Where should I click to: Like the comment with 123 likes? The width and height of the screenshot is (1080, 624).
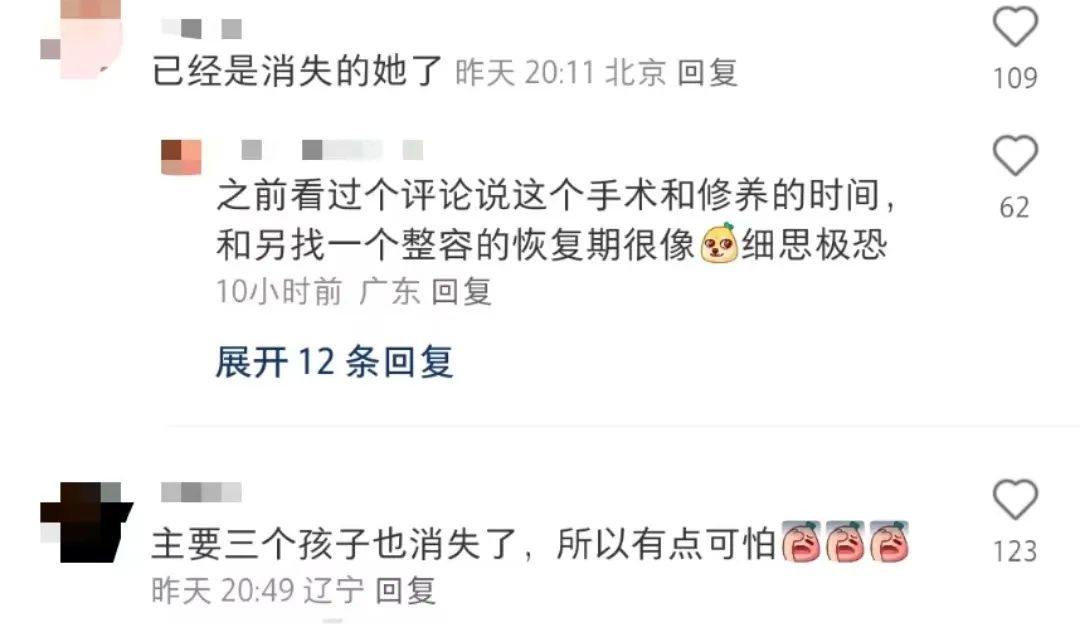[x=1015, y=499]
